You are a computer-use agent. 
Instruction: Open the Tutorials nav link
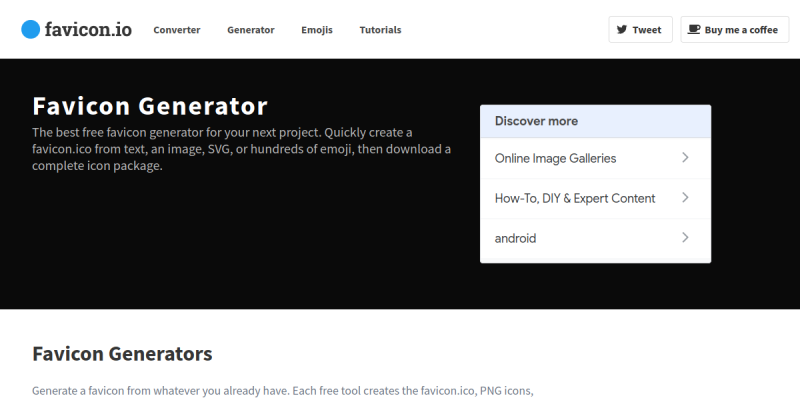(380, 30)
